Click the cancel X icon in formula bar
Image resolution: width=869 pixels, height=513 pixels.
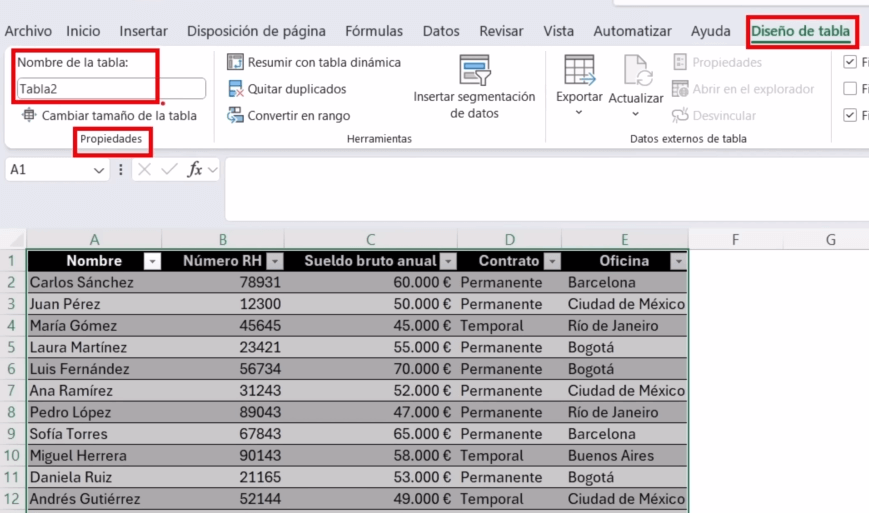pyautogui.click(x=145, y=170)
